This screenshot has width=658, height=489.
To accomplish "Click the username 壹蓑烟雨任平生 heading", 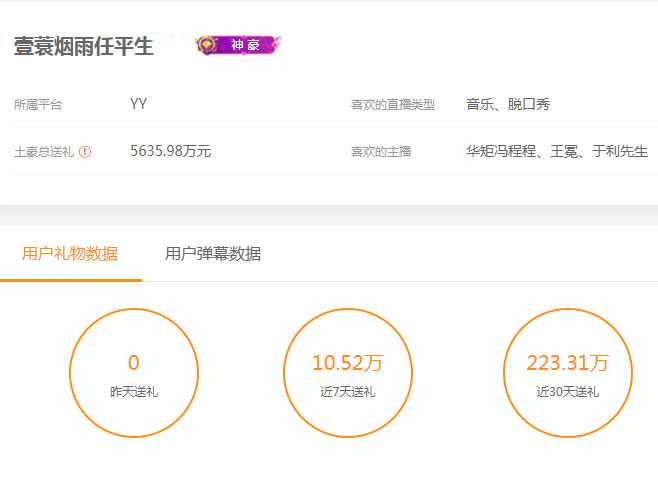I will [83, 47].
